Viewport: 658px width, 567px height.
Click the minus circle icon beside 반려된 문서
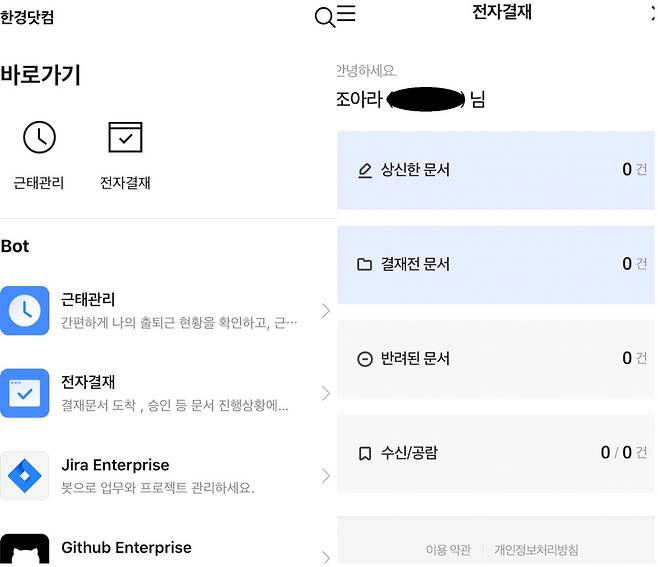point(365,359)
